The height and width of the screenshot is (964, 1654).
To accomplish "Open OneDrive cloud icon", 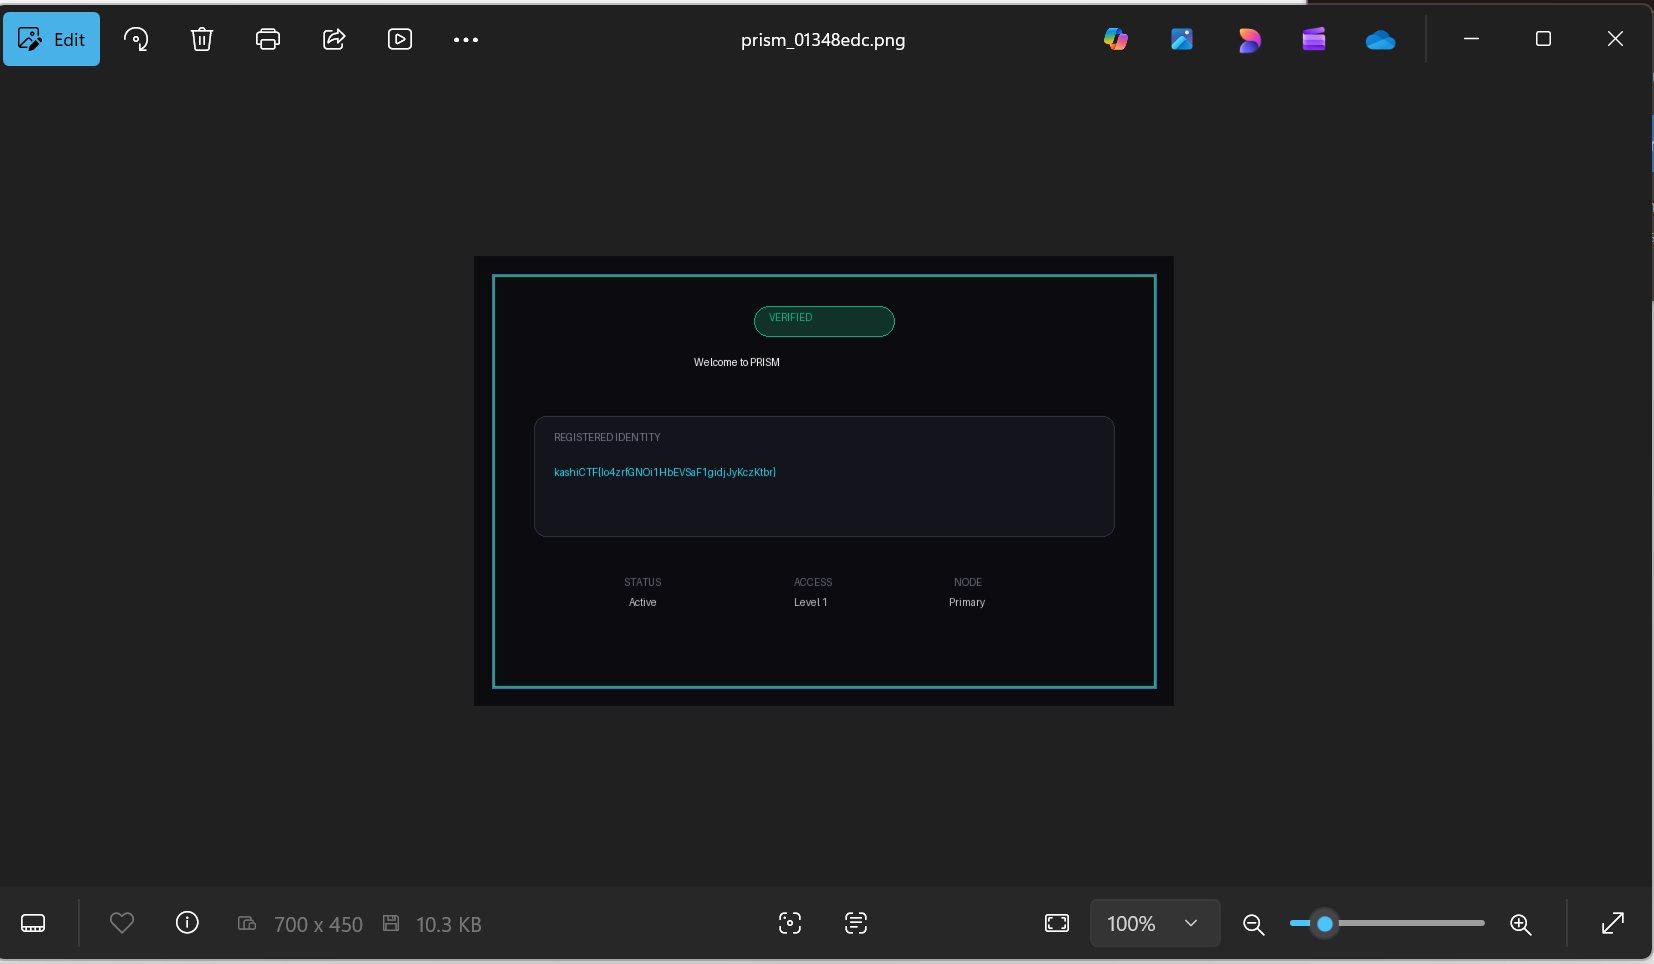I will (x=1380, y=39).
